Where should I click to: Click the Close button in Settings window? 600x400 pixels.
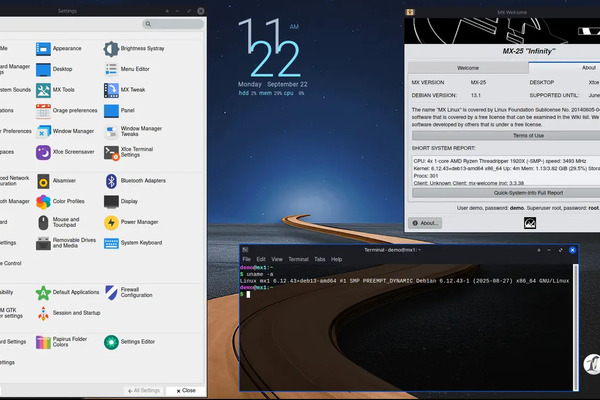click(x=186, y=390)
